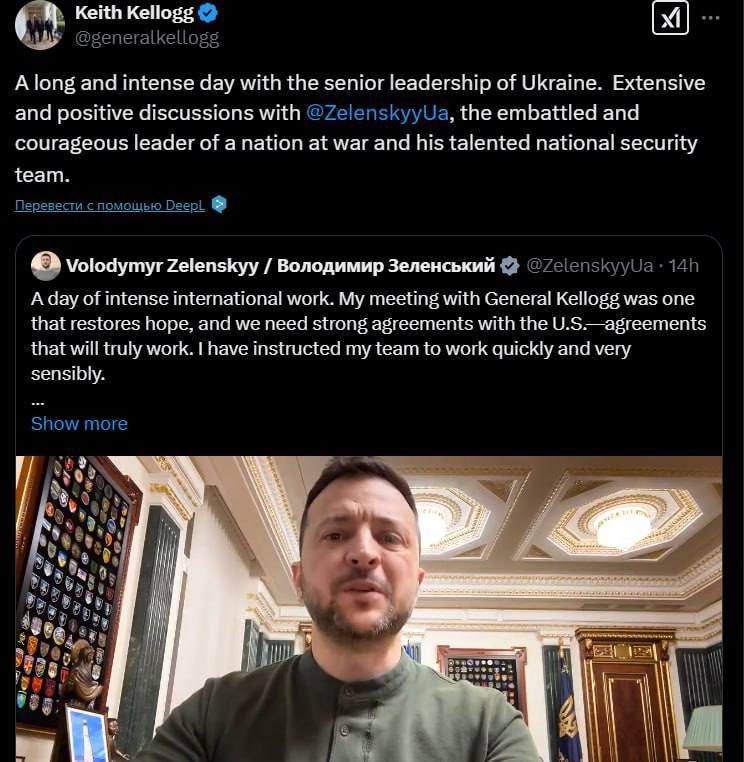Click Keith Kellogg's verified badge
Image resolution: width=744 pixels, height=762 pixels.
(x=208, y=13)
